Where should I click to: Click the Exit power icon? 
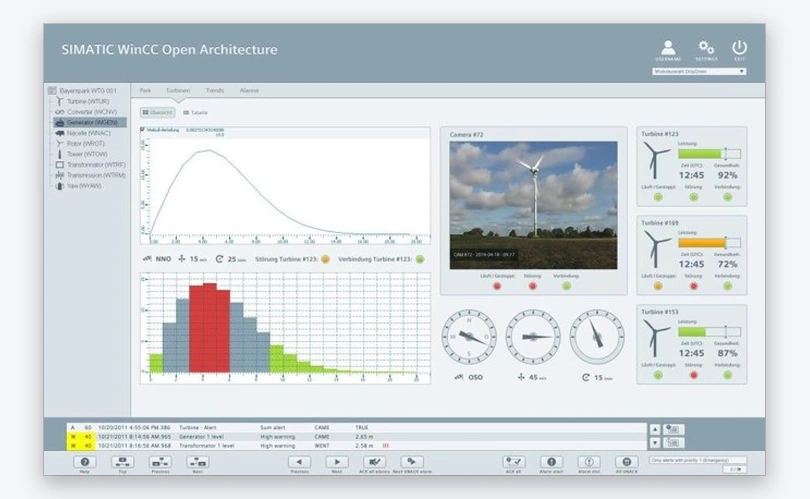(x=739, y=48)
